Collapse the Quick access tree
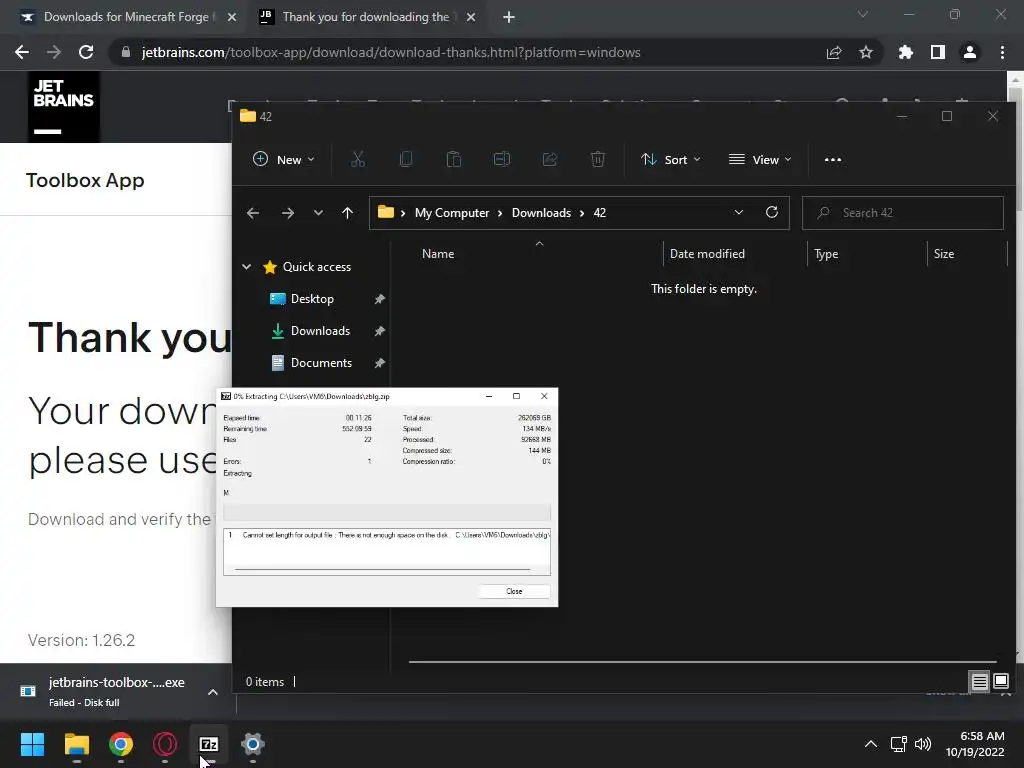 [247, 266]
